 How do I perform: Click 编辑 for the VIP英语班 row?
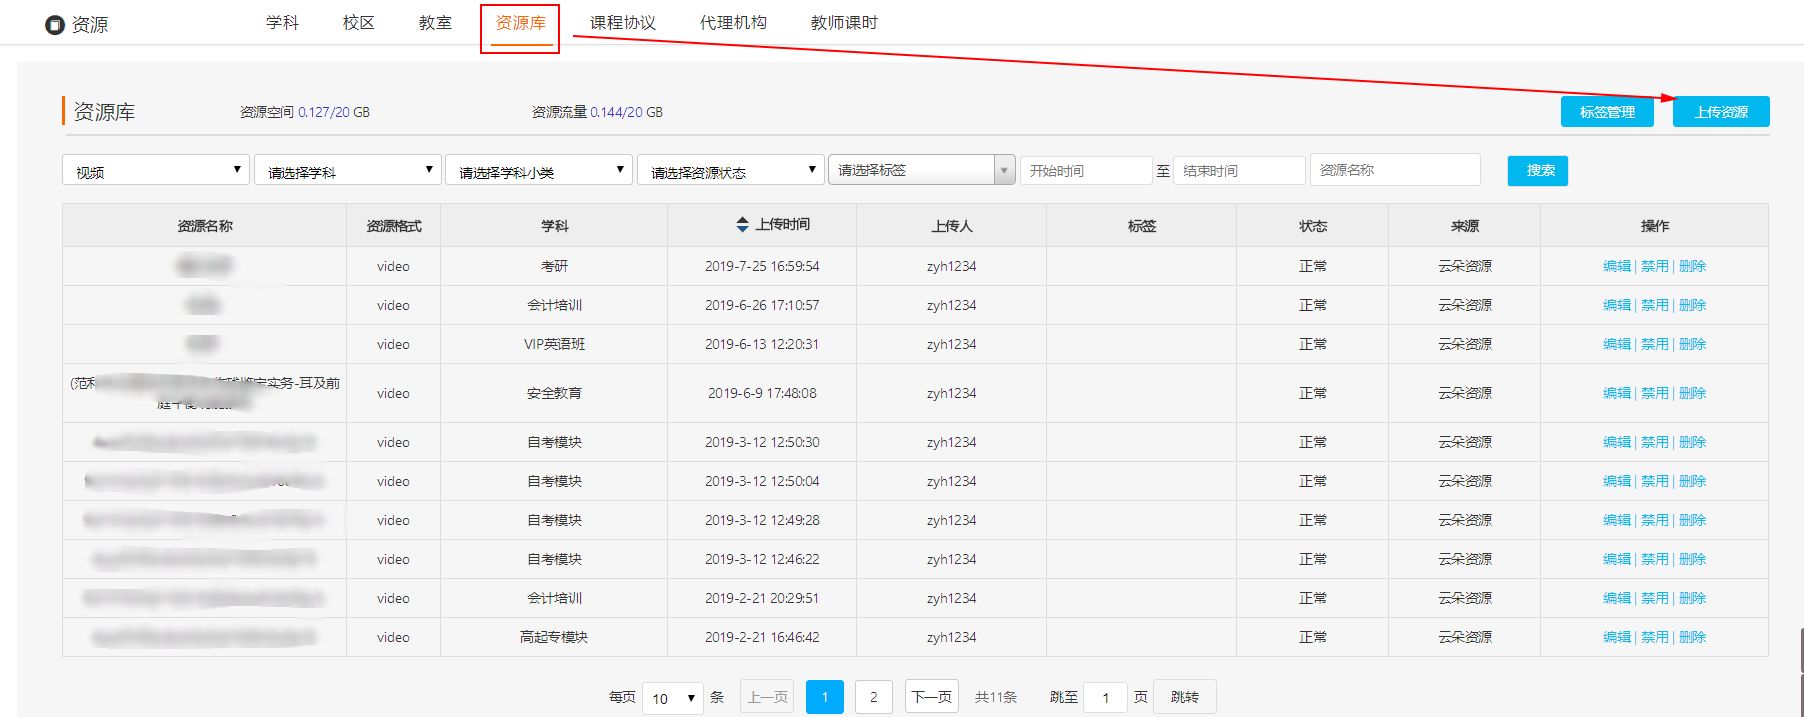click(1616, 344)
